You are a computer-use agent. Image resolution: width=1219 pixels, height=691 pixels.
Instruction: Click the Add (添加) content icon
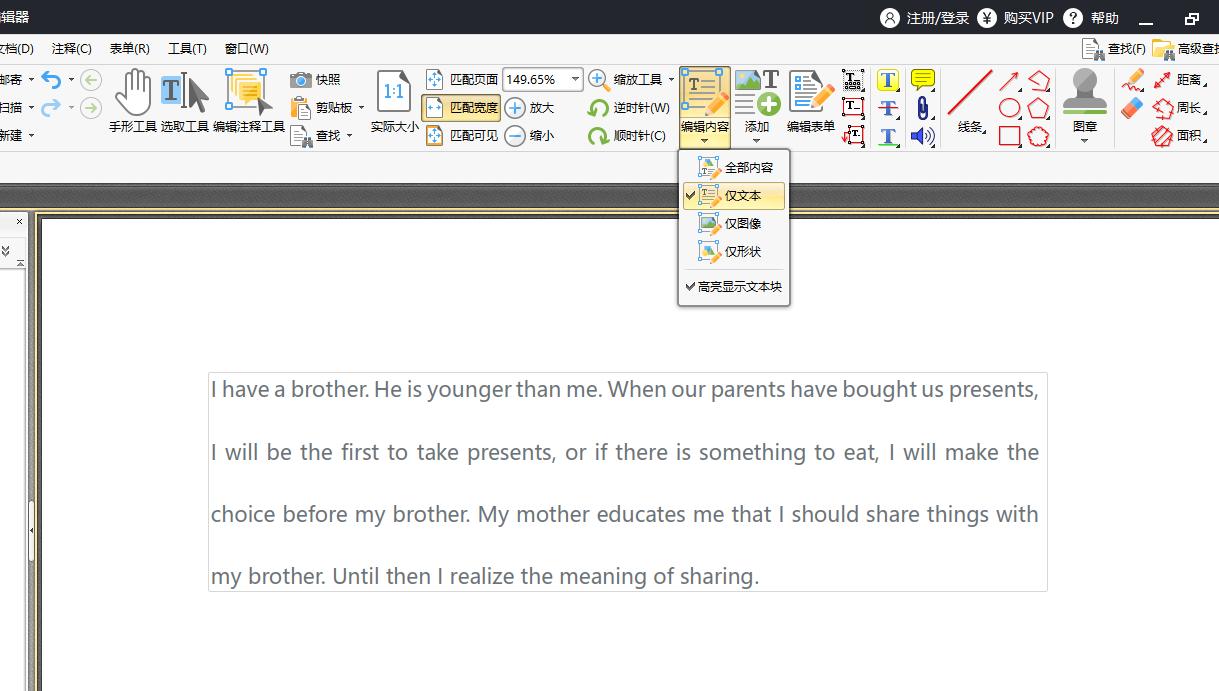(757, 92)
